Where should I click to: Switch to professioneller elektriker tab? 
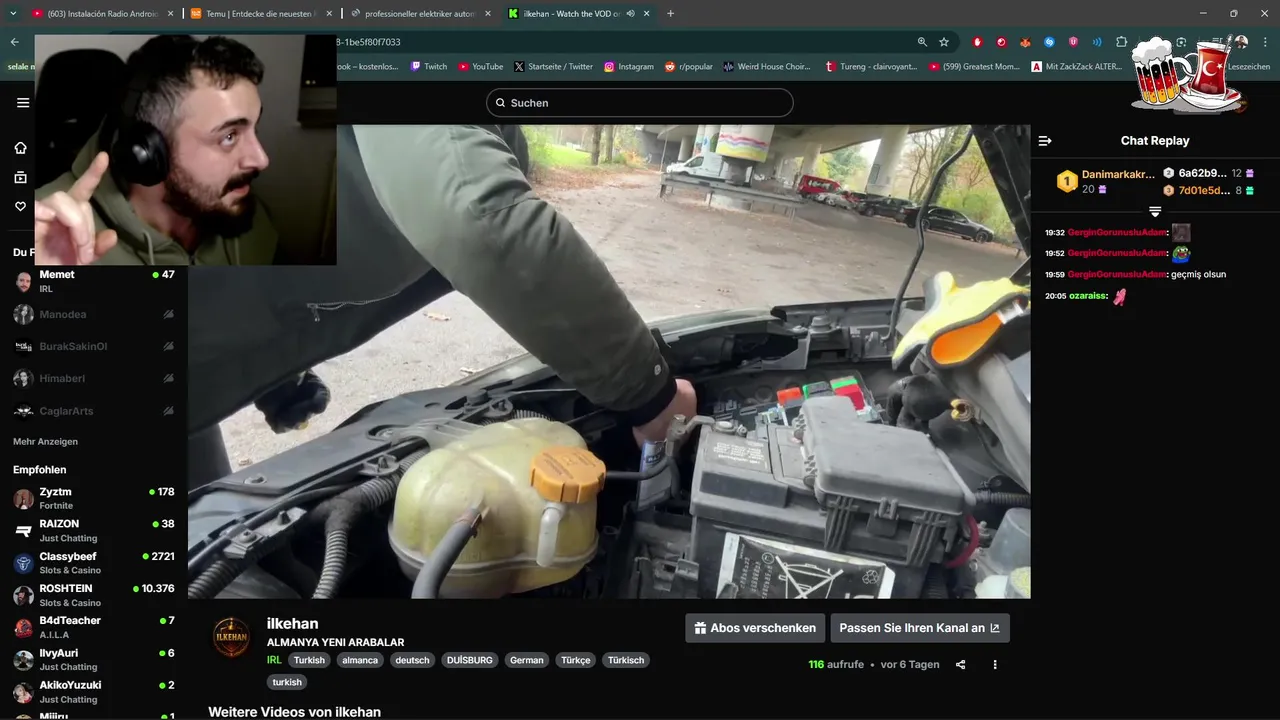pyautogui.click(x=419, y=14)
